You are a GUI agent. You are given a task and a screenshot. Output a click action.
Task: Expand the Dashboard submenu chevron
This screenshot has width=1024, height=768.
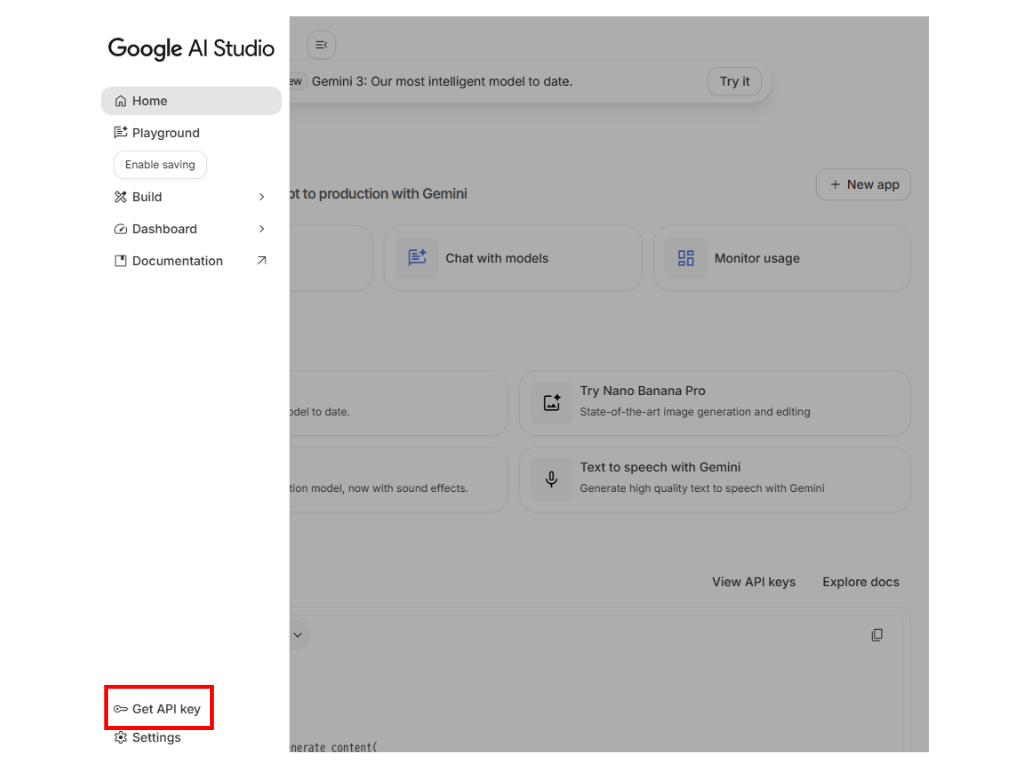point(262,229)
